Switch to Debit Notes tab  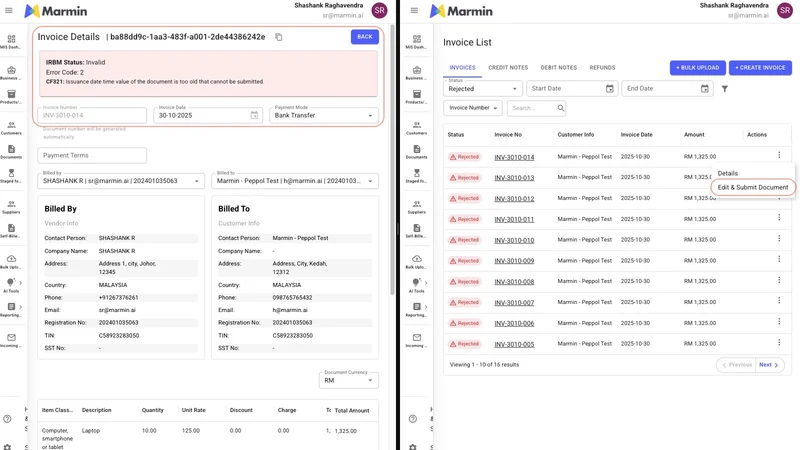click(559, 67)
